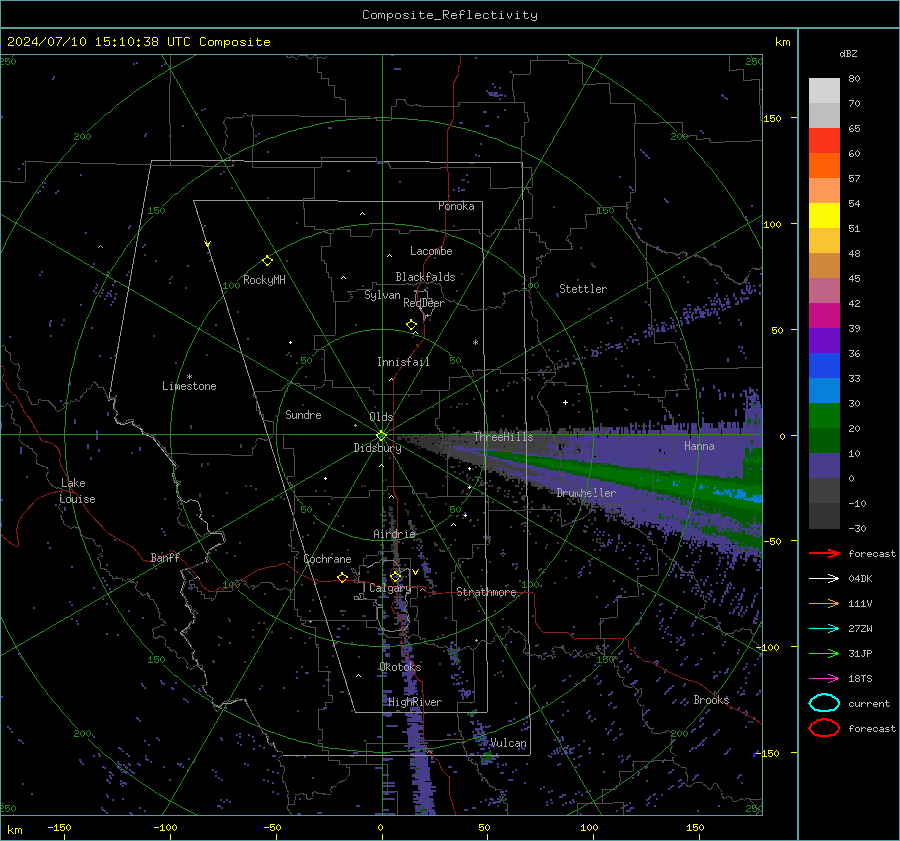The width and height of the screenshot is (900, 841).
Task: Click the RedDeer city label
Action: point(424,303)
